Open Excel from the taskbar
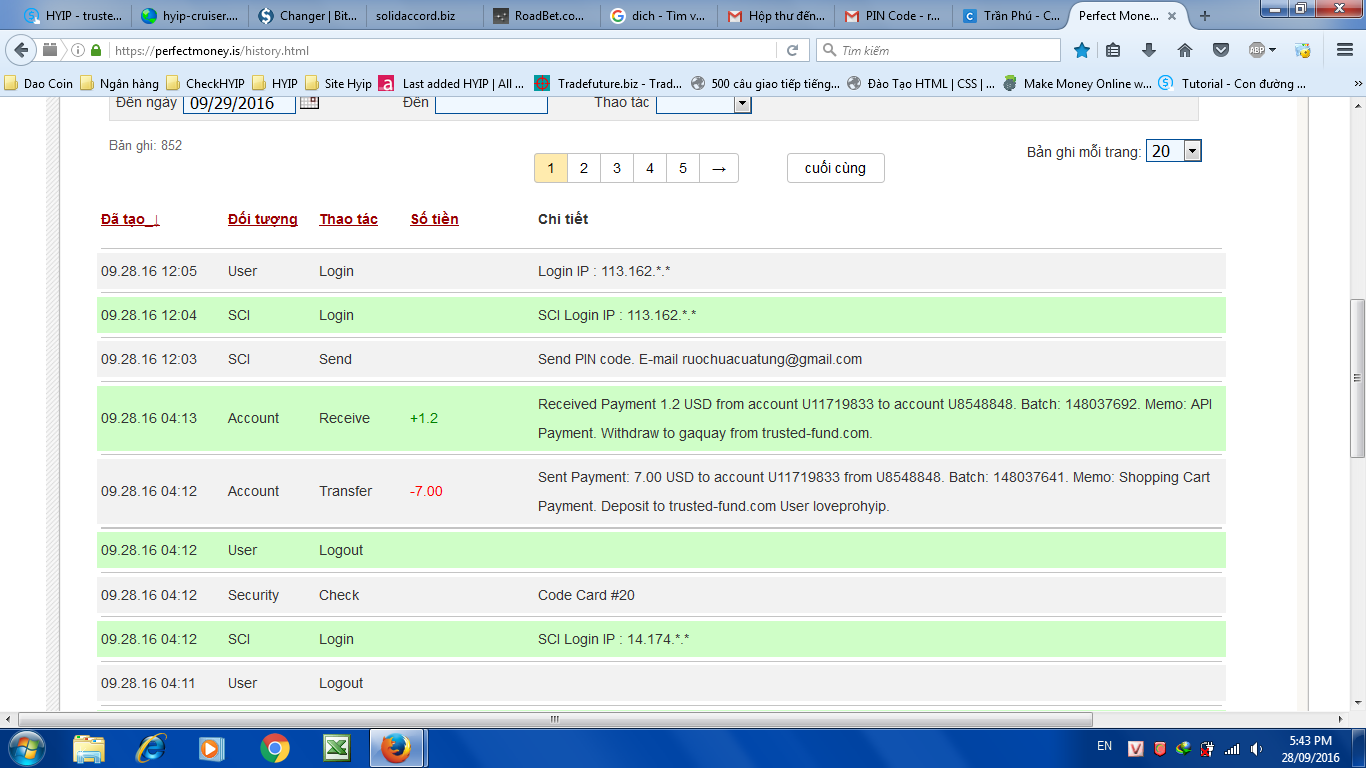Screen dimensions: 1366x768 click(336, 748)
